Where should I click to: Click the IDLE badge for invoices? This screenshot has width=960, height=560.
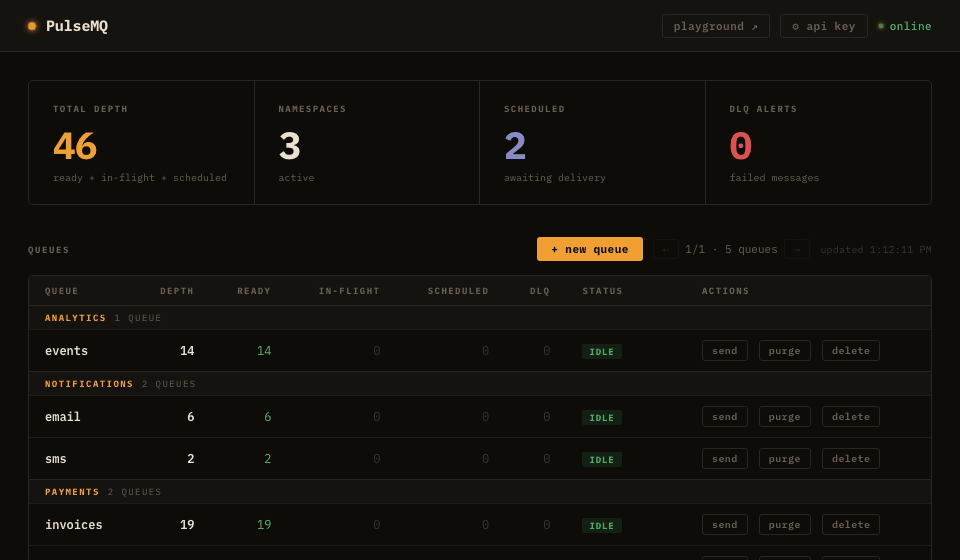pyautogui.click(x=601, y=526)
